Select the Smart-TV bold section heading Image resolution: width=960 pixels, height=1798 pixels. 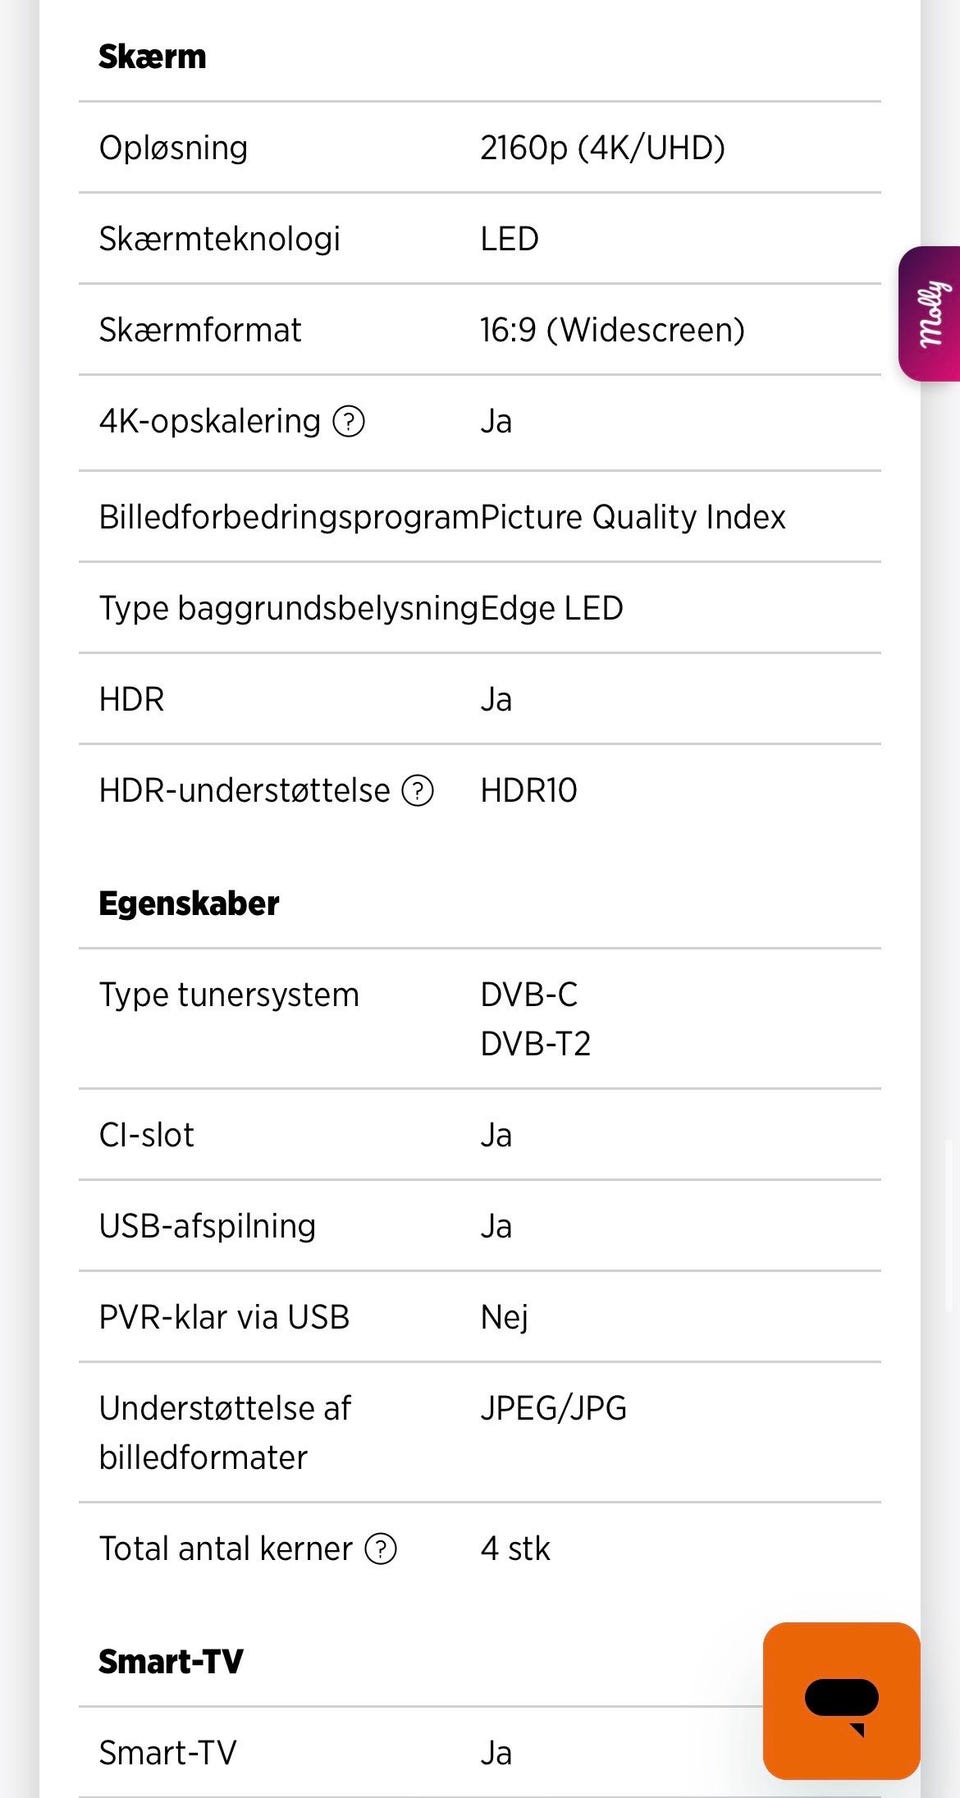(x=171, y=1662)
